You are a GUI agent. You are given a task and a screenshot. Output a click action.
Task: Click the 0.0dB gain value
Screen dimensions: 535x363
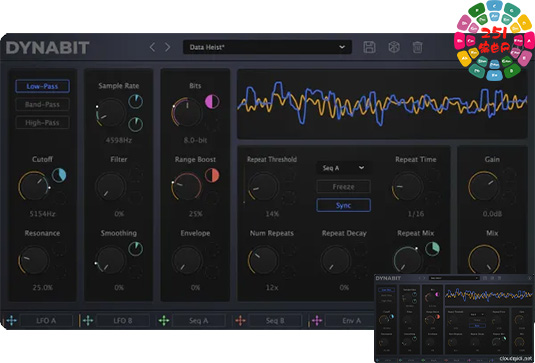click(x=492, y=214)
